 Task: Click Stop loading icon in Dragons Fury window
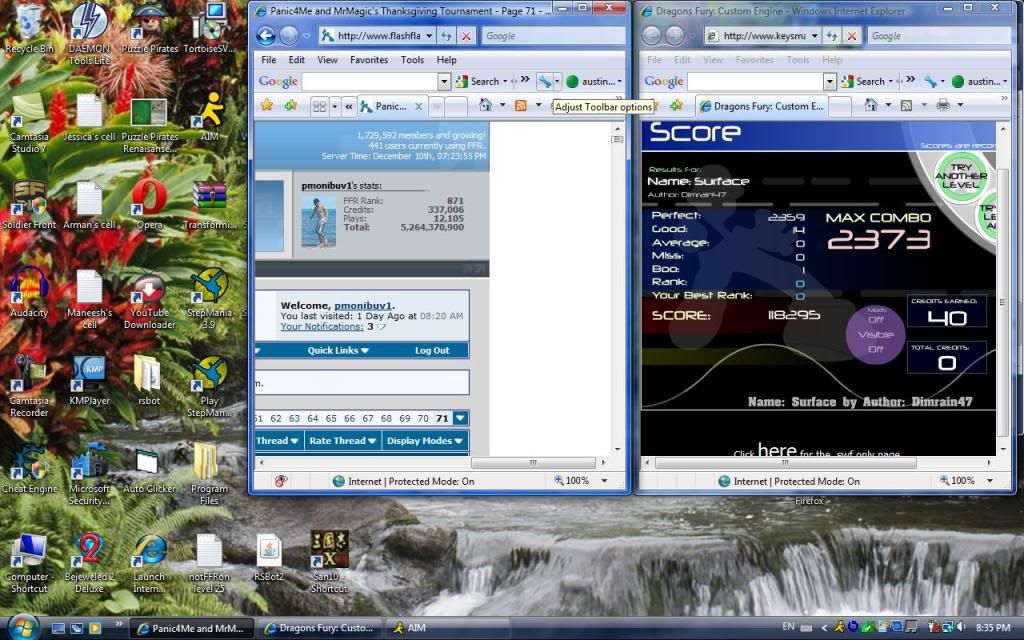coord(852,36)
